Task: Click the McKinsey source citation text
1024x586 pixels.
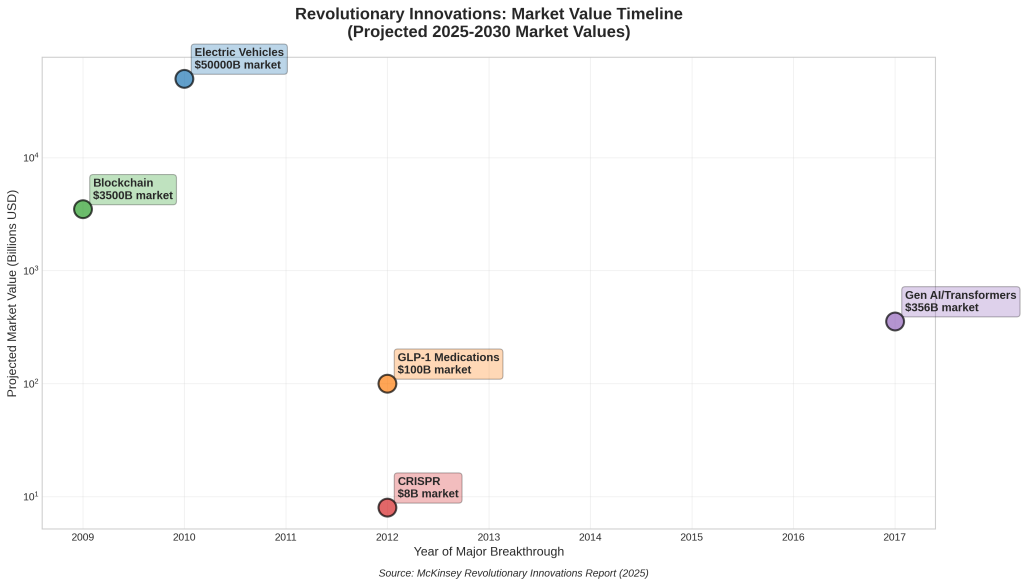Action: [514, 573]
